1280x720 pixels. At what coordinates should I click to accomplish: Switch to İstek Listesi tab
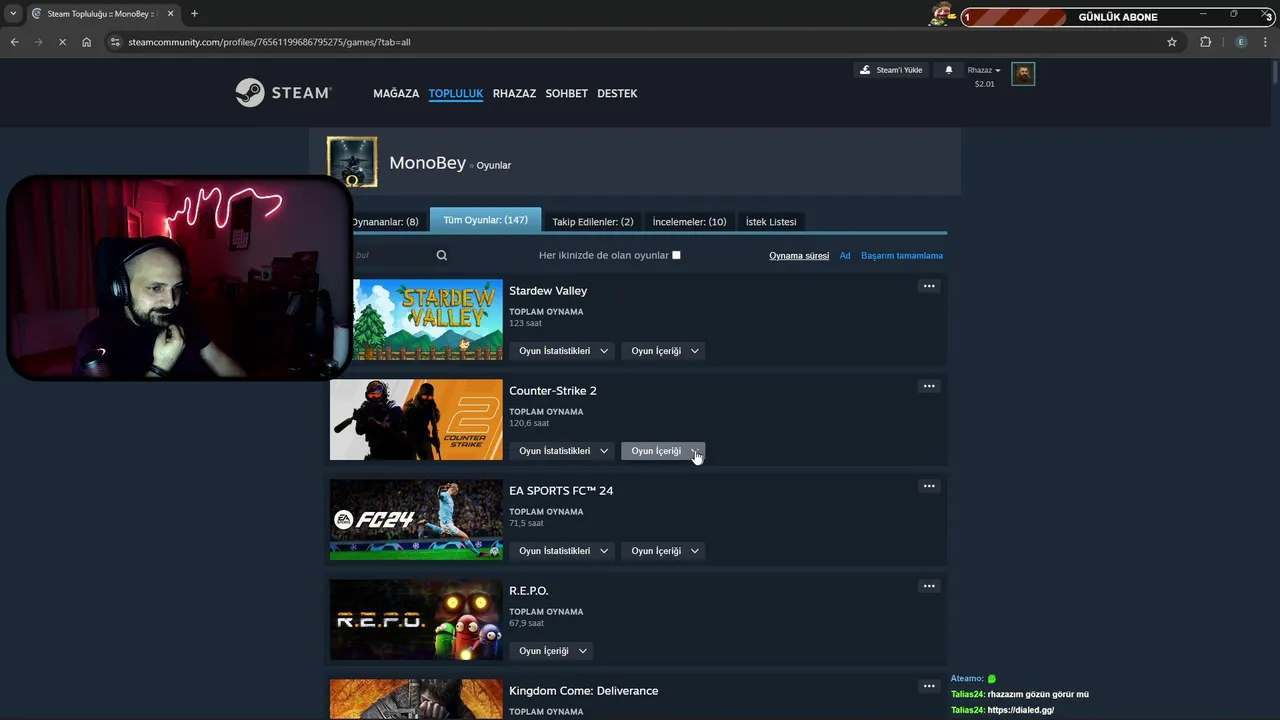[771, 221]
